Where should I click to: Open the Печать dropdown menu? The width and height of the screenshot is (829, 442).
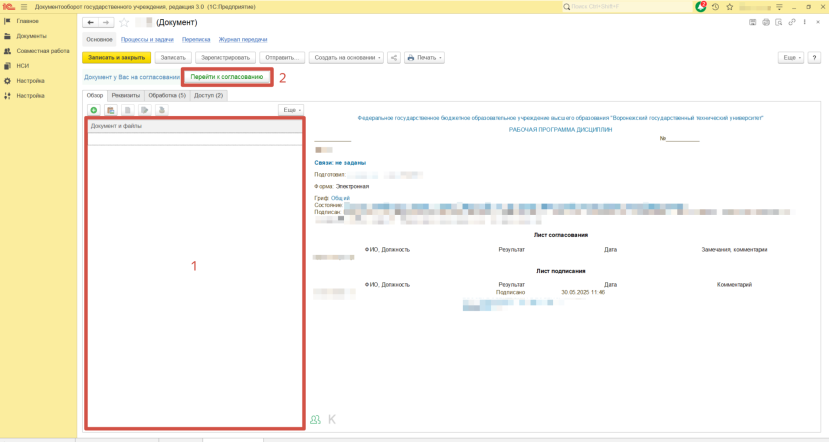[424, 58]
